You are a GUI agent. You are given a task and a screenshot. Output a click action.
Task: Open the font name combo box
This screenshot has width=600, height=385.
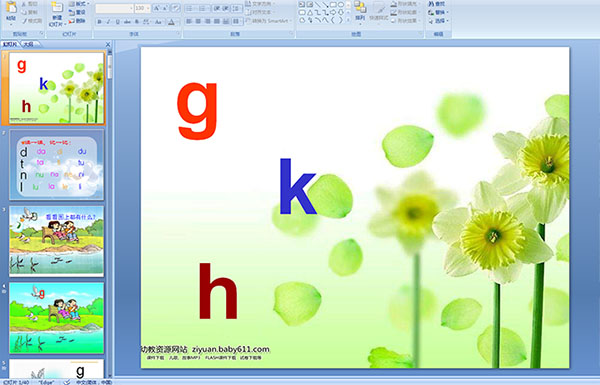point(114,8)
